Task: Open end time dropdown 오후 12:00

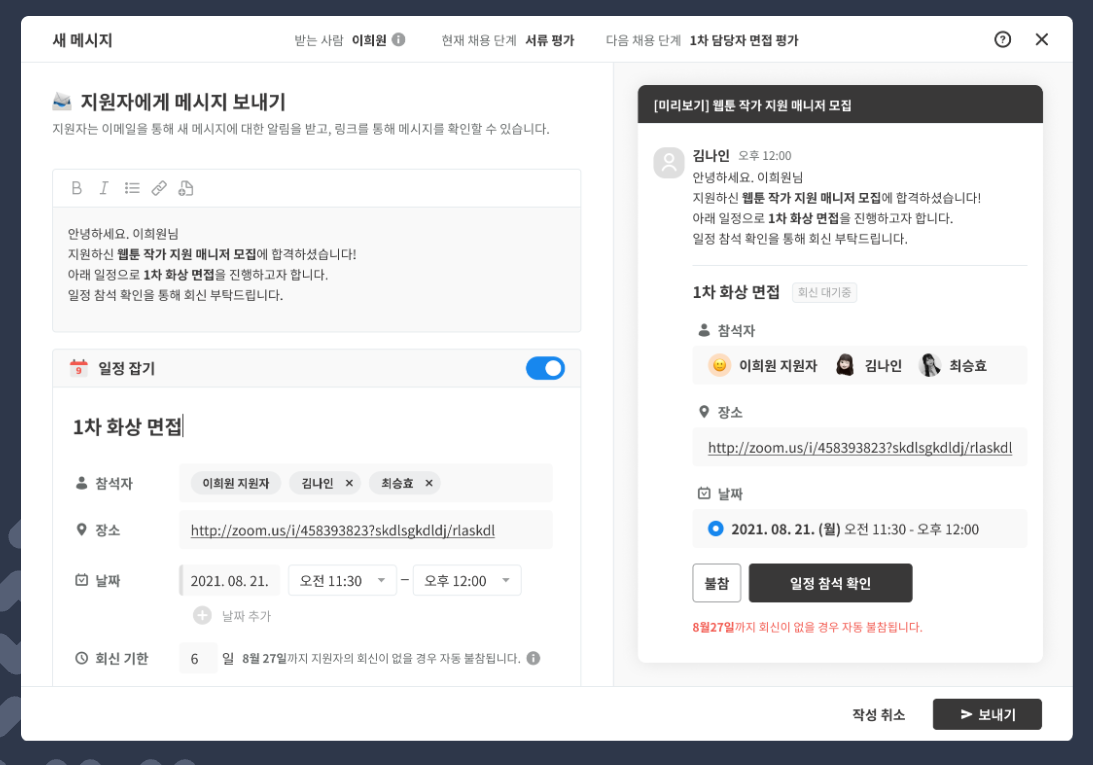Action: coord(467,581)
